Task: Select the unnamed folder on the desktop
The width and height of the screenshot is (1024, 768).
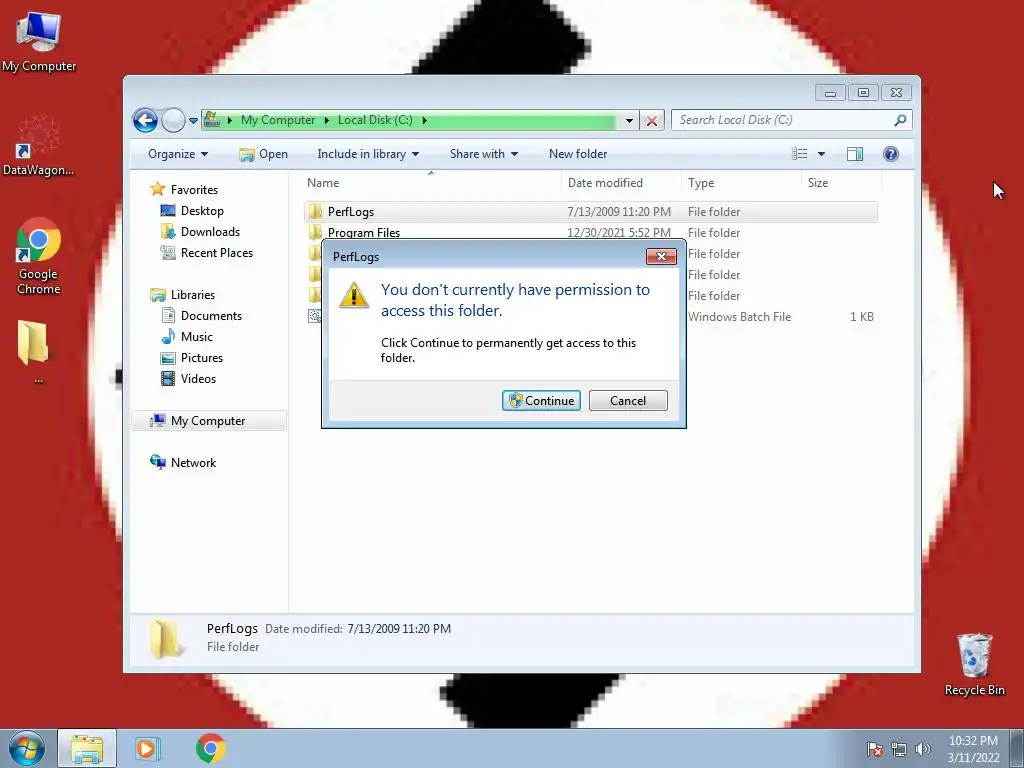Action: 34,350
